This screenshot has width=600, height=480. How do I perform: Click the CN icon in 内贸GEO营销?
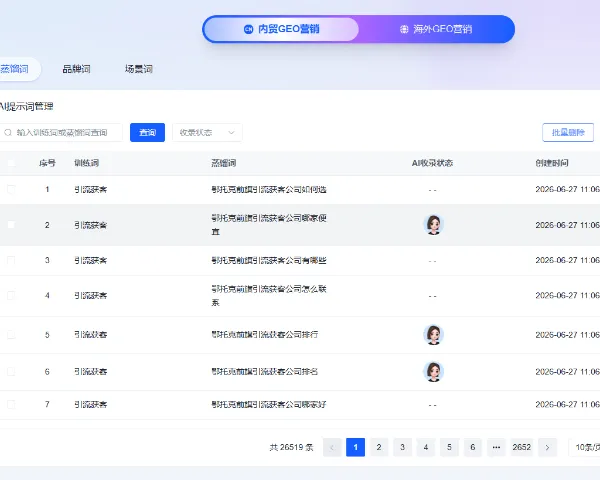[248, 29]
